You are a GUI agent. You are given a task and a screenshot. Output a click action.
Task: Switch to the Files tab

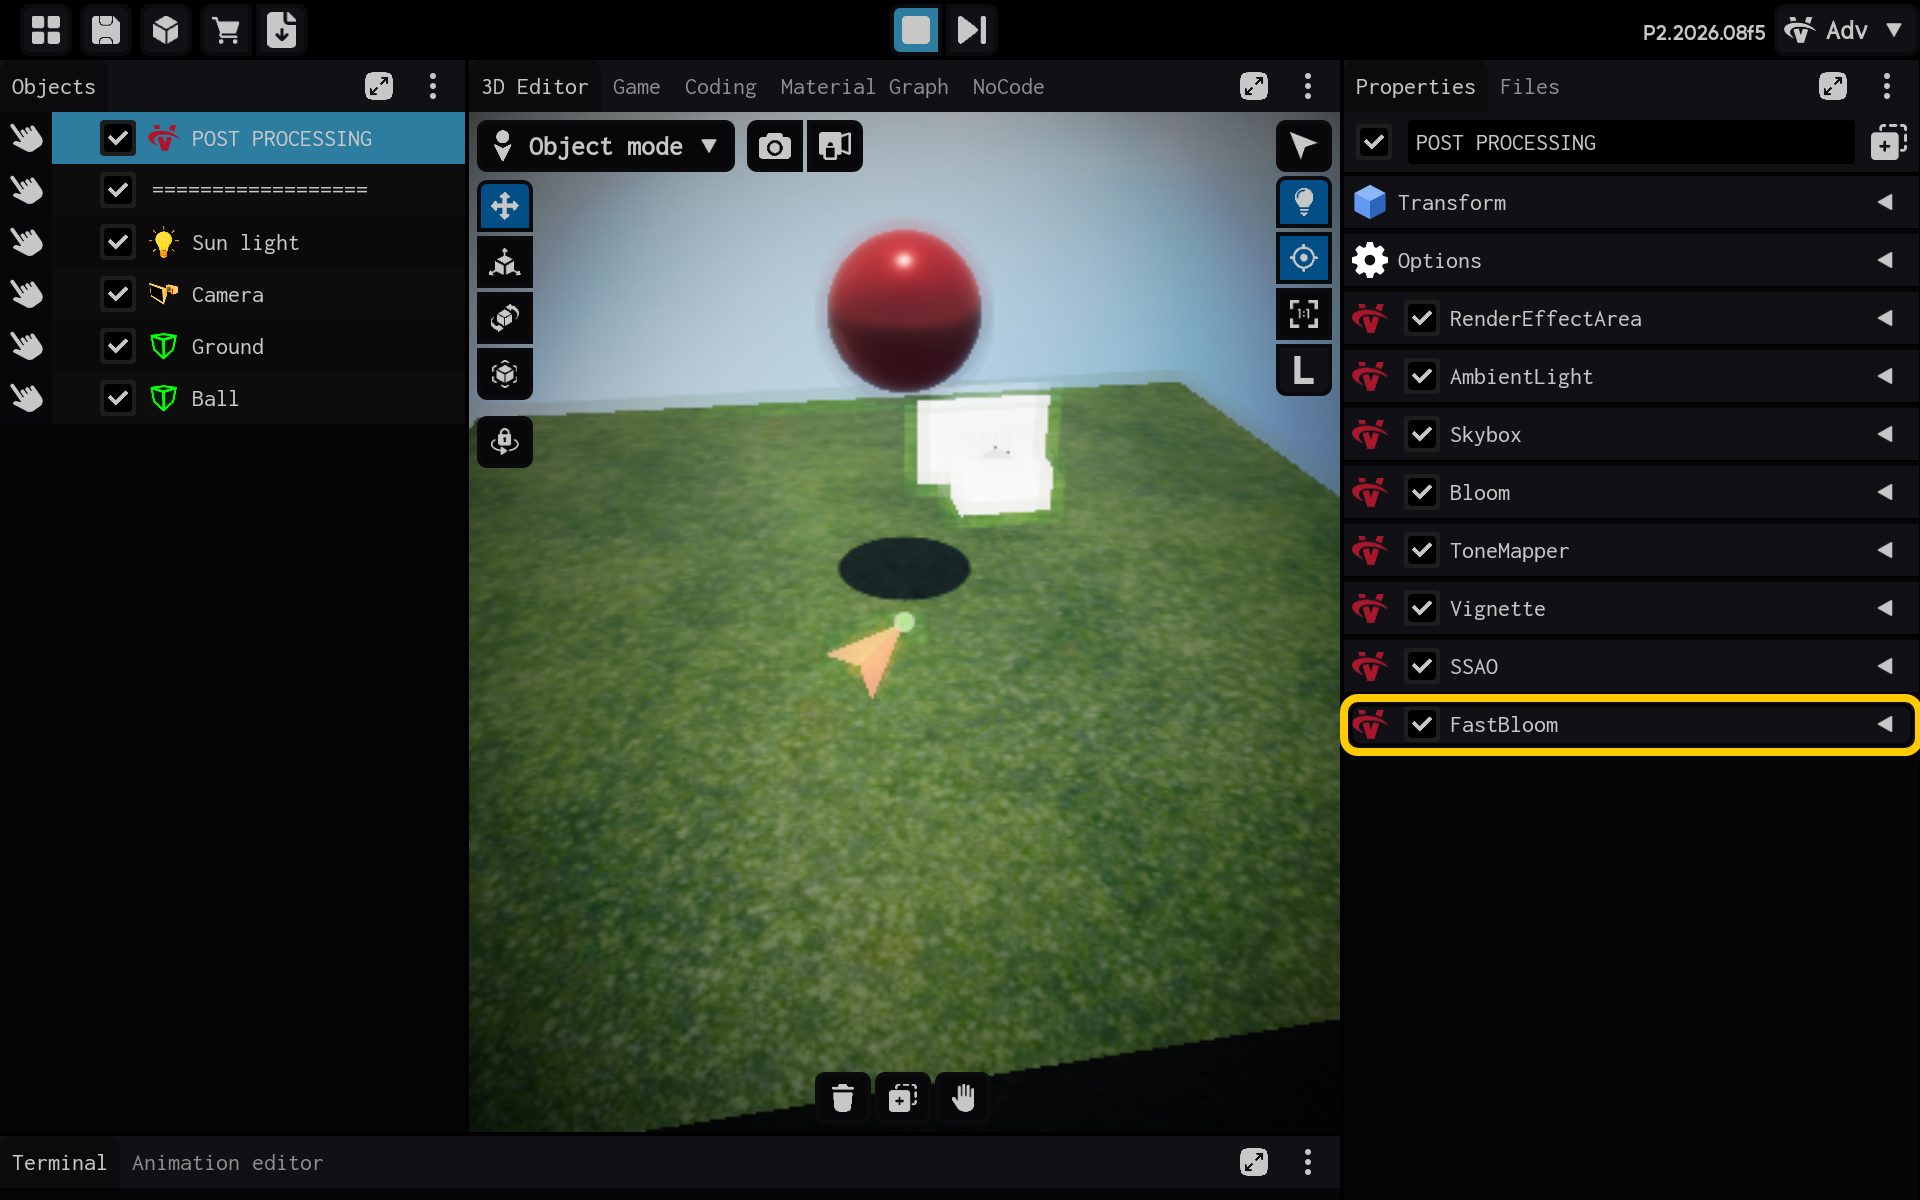[1529, 87]
